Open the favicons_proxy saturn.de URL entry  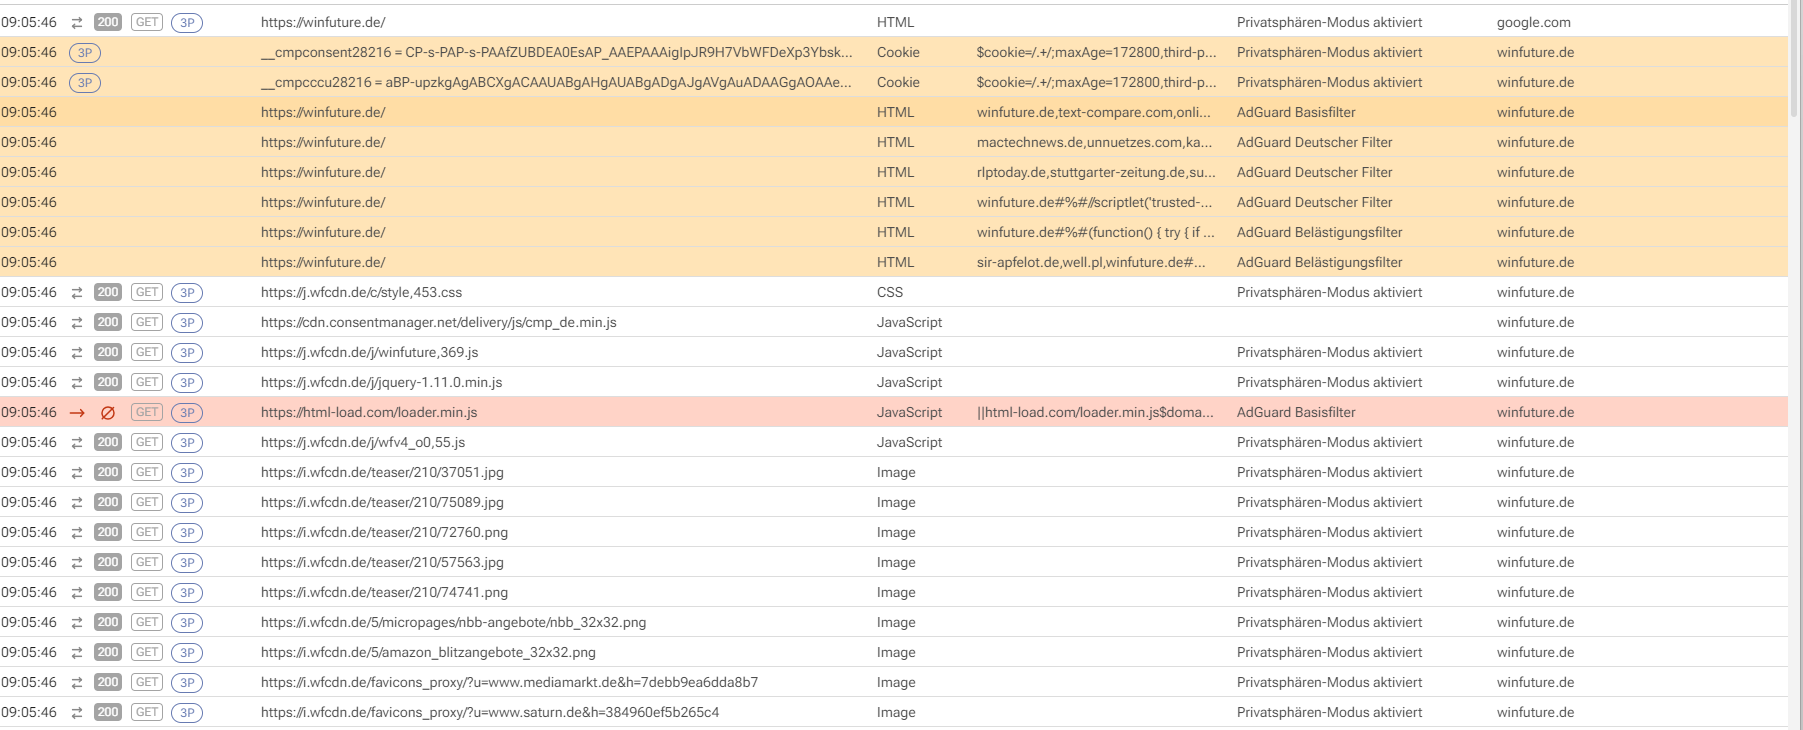click(490, 712)
